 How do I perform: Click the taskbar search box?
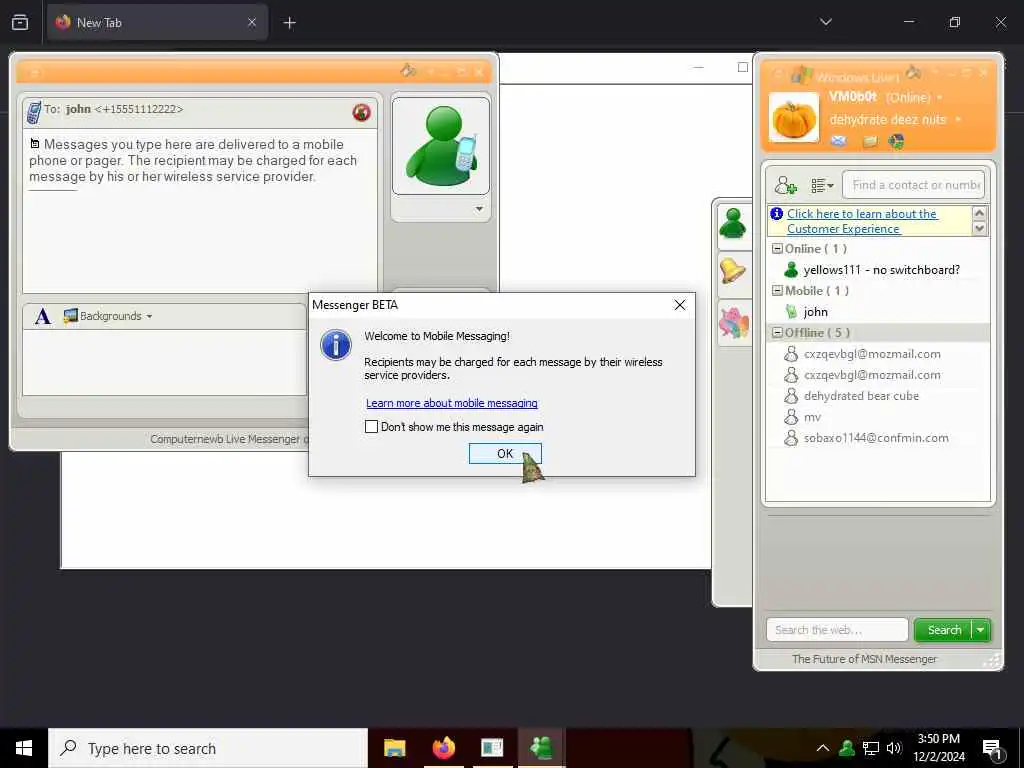coord(208,748)
